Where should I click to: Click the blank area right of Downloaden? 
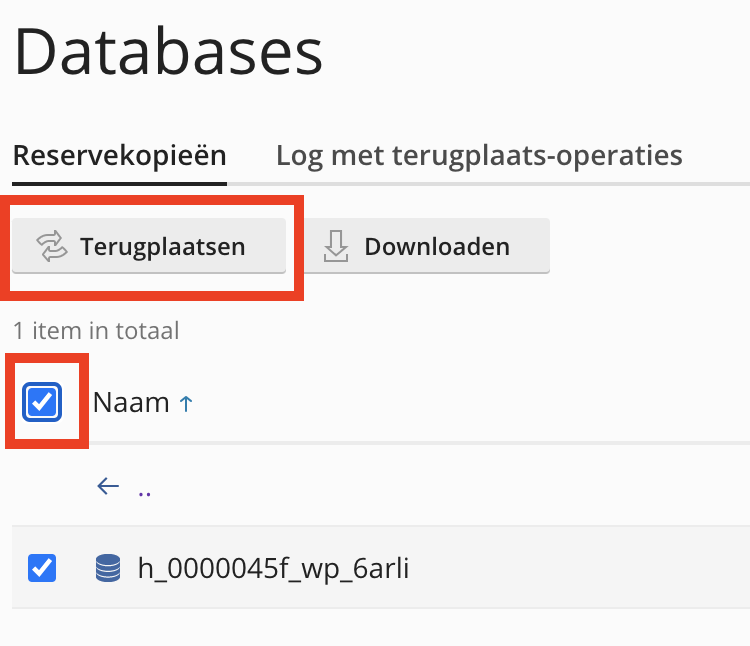(x=650, y=246)
